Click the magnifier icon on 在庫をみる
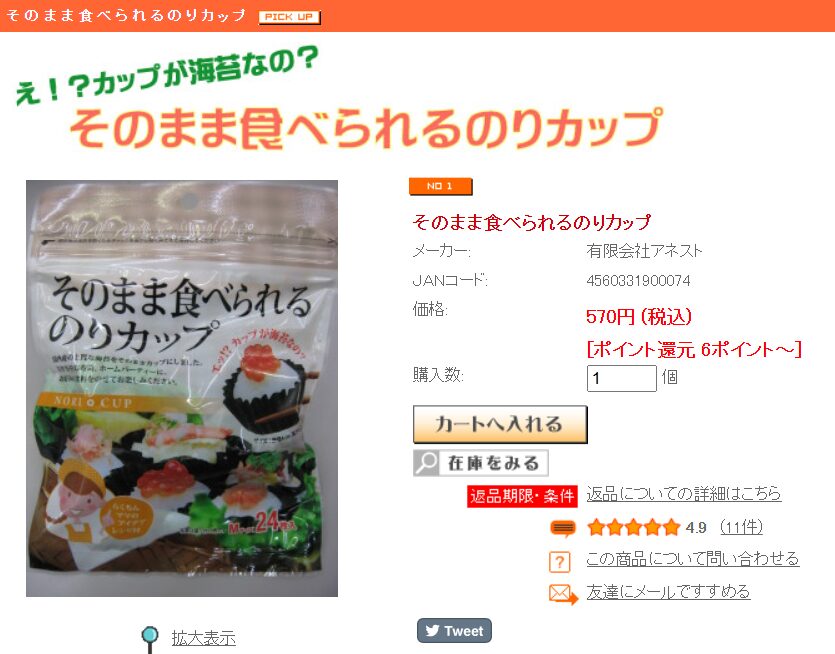The height and width of the screenshot is (654, 835). (426, 463)
